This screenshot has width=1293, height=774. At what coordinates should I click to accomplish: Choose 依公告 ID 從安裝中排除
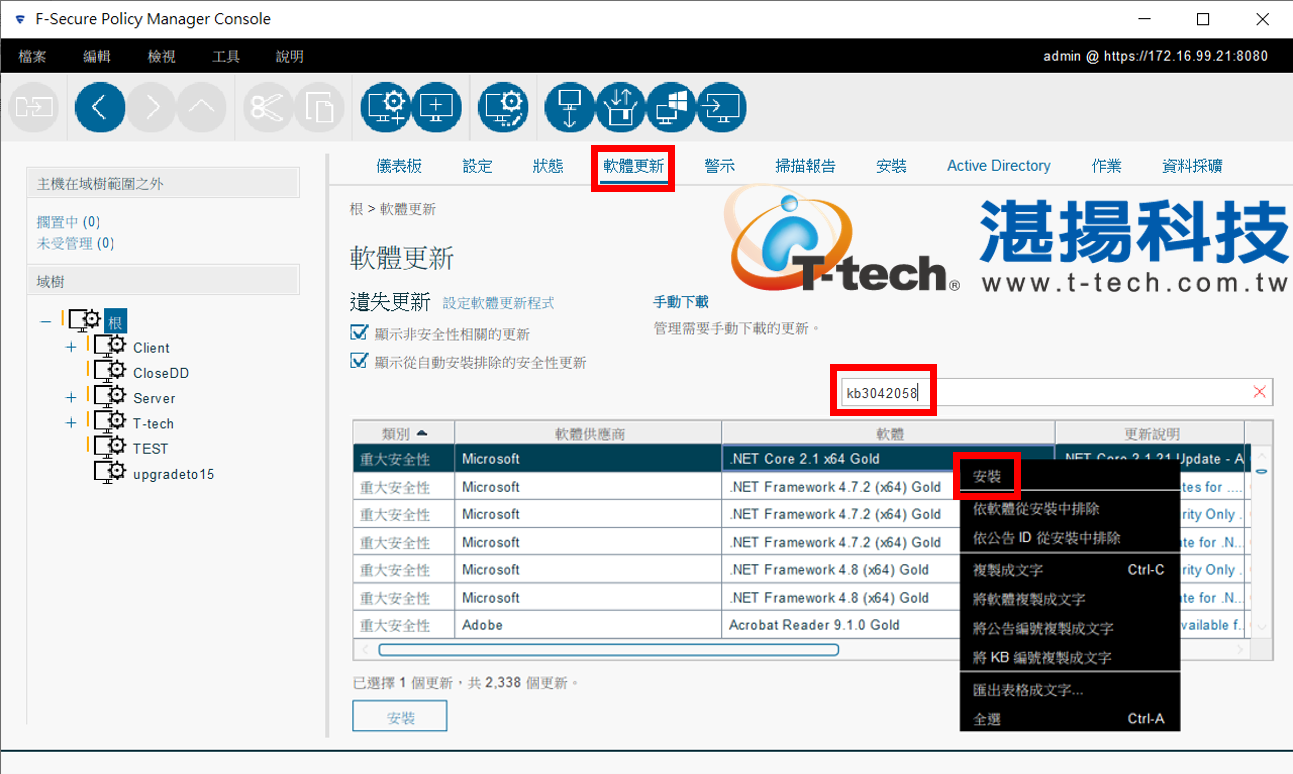coord(1070,538)
